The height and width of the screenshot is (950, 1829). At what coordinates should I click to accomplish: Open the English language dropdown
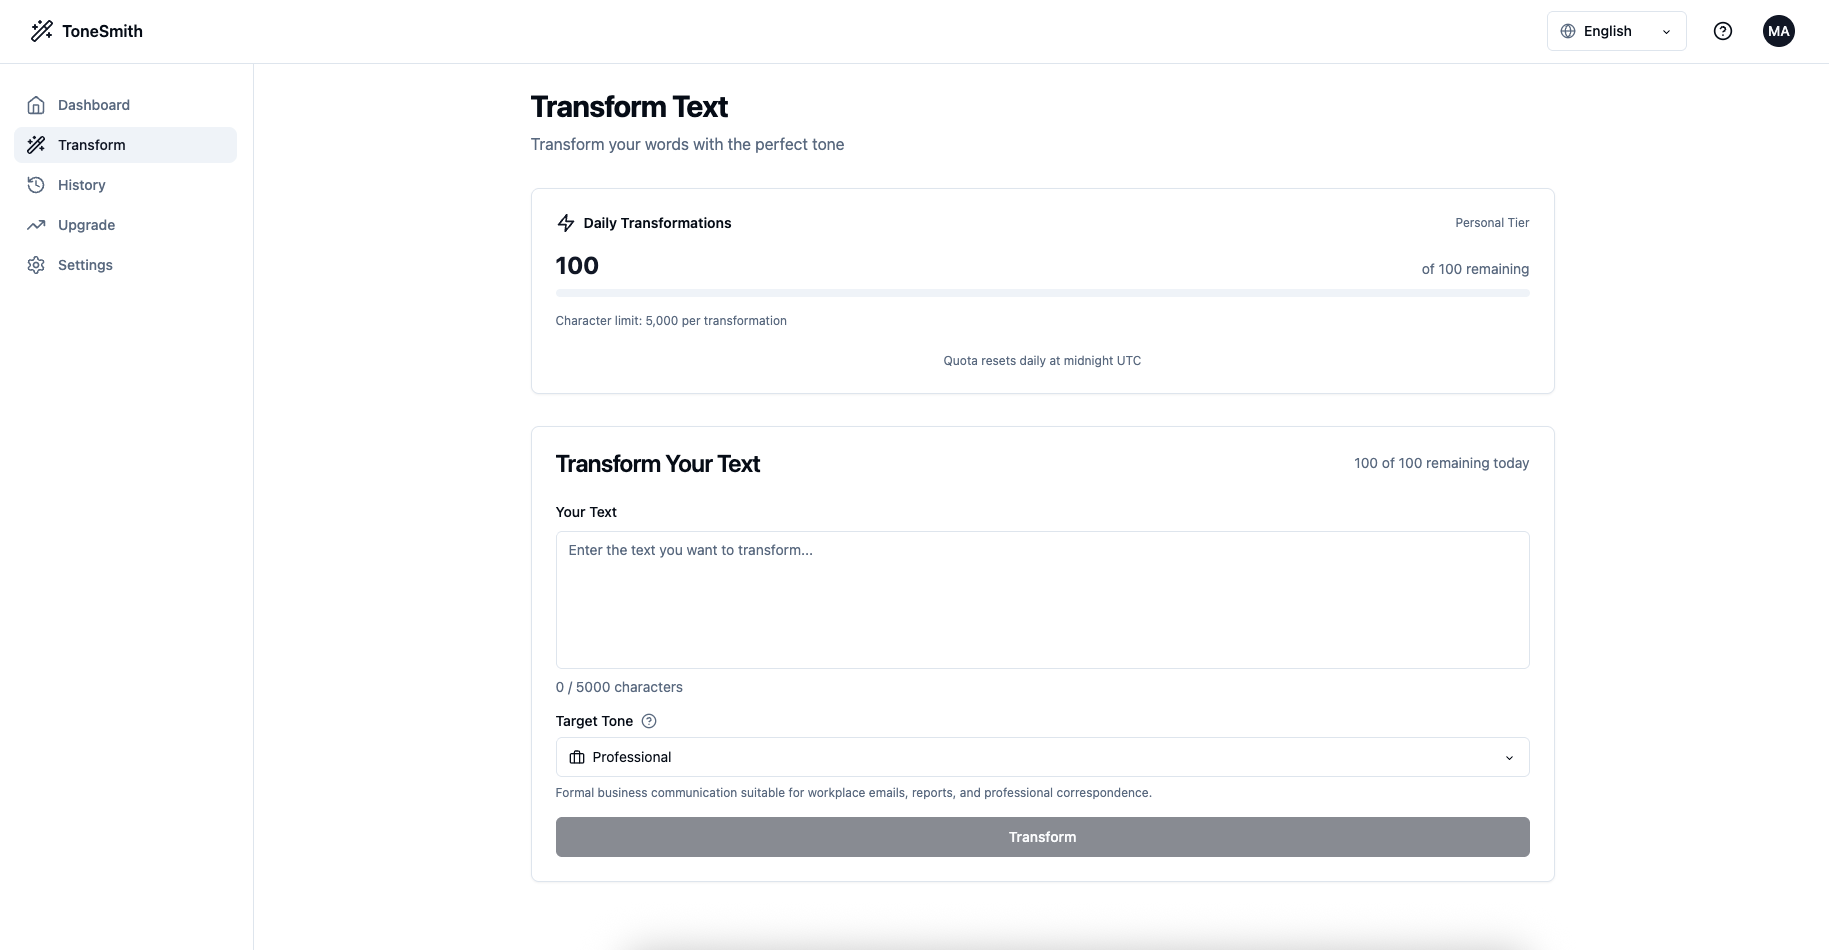(x=1615, y=31)
